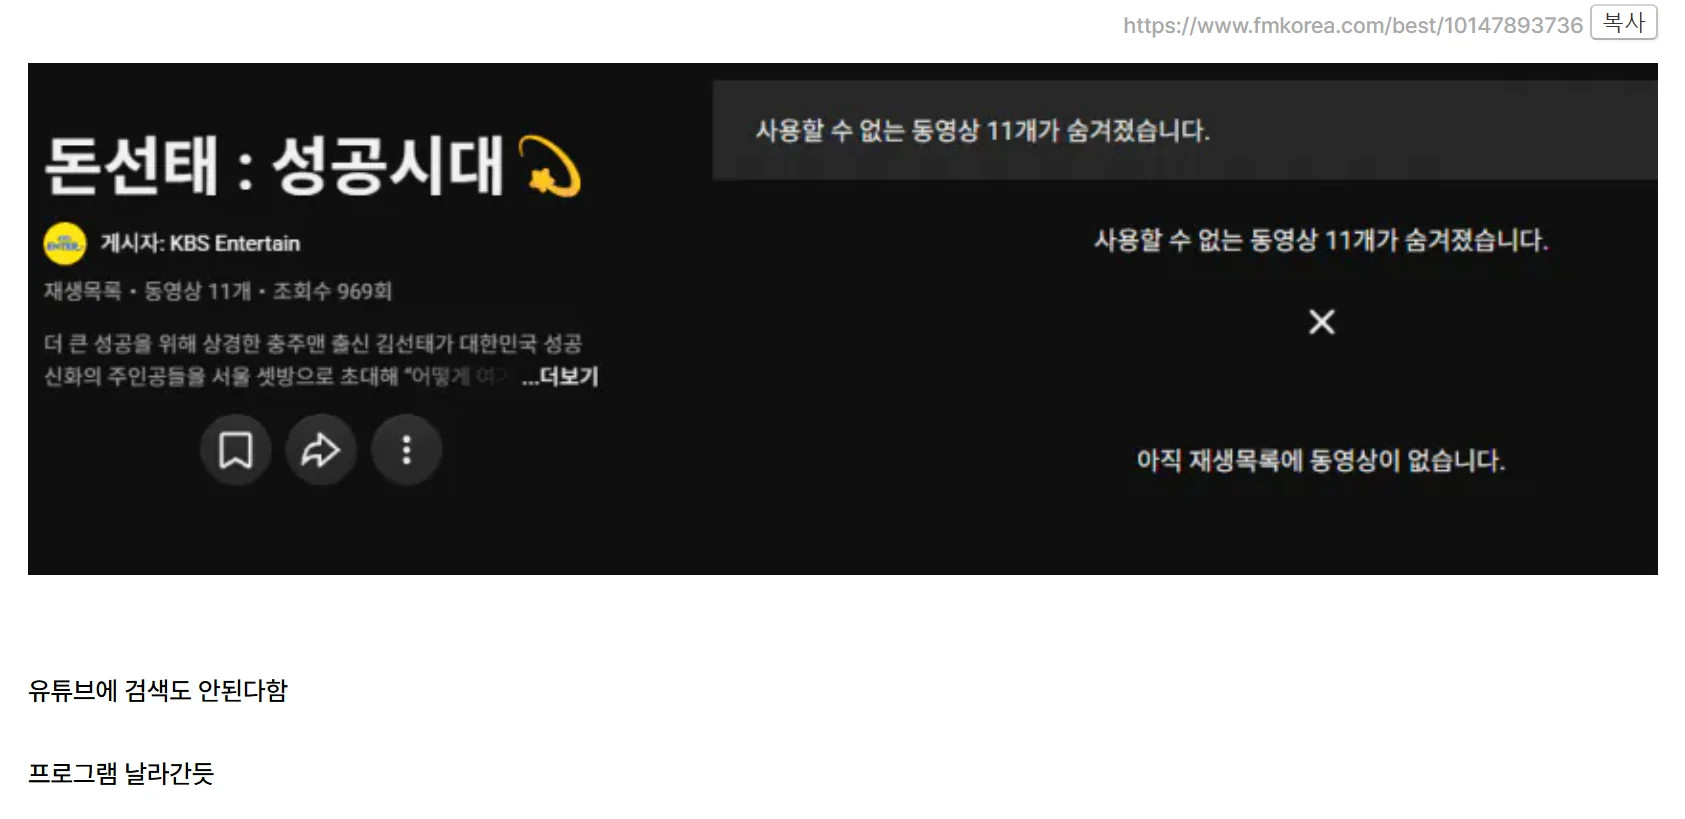The image size is (1685, 819).
Task: Click the playlist title 돈선태 : 성공시대
Action: pyautogui.click(x=313, y=165)
